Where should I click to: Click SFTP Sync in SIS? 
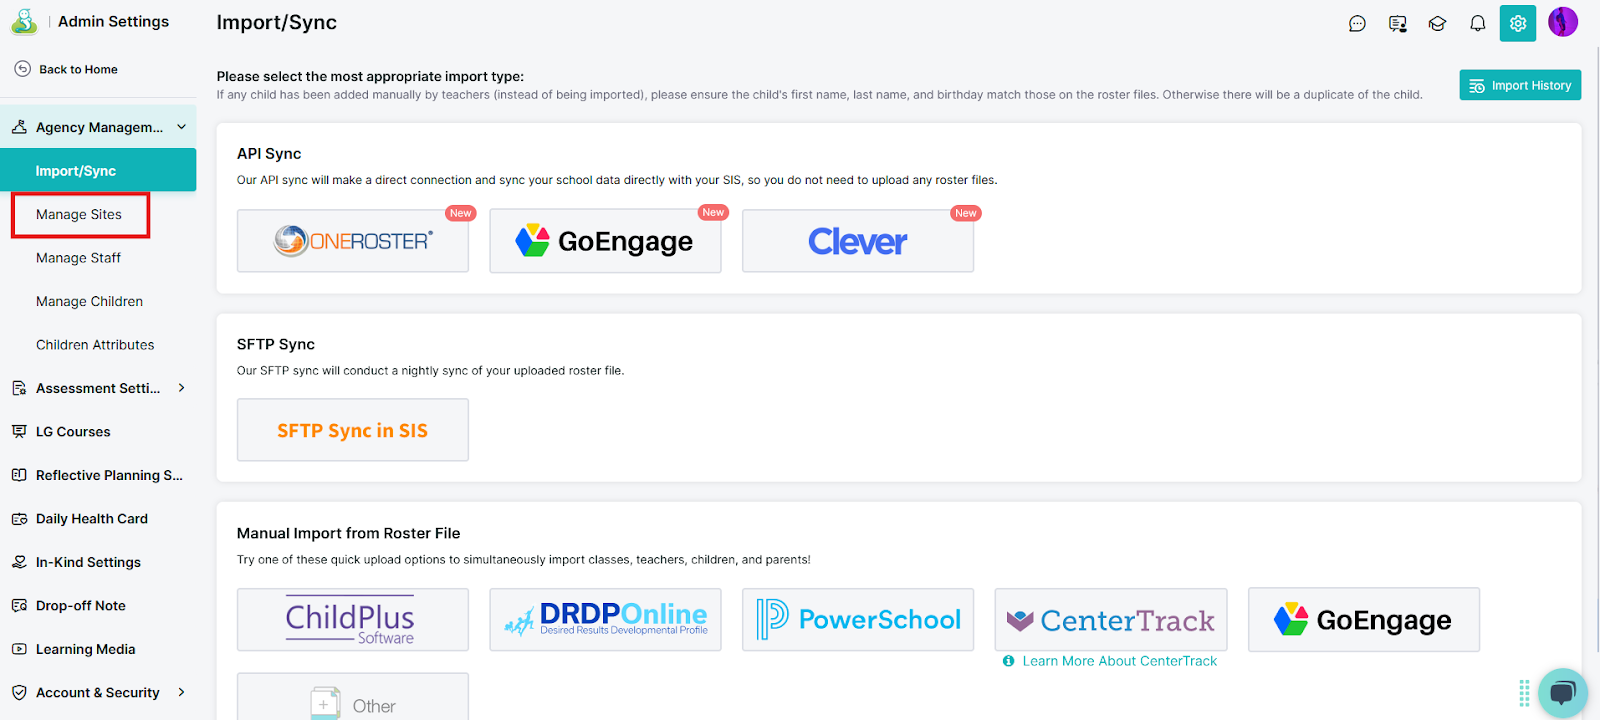click(353, 430)
